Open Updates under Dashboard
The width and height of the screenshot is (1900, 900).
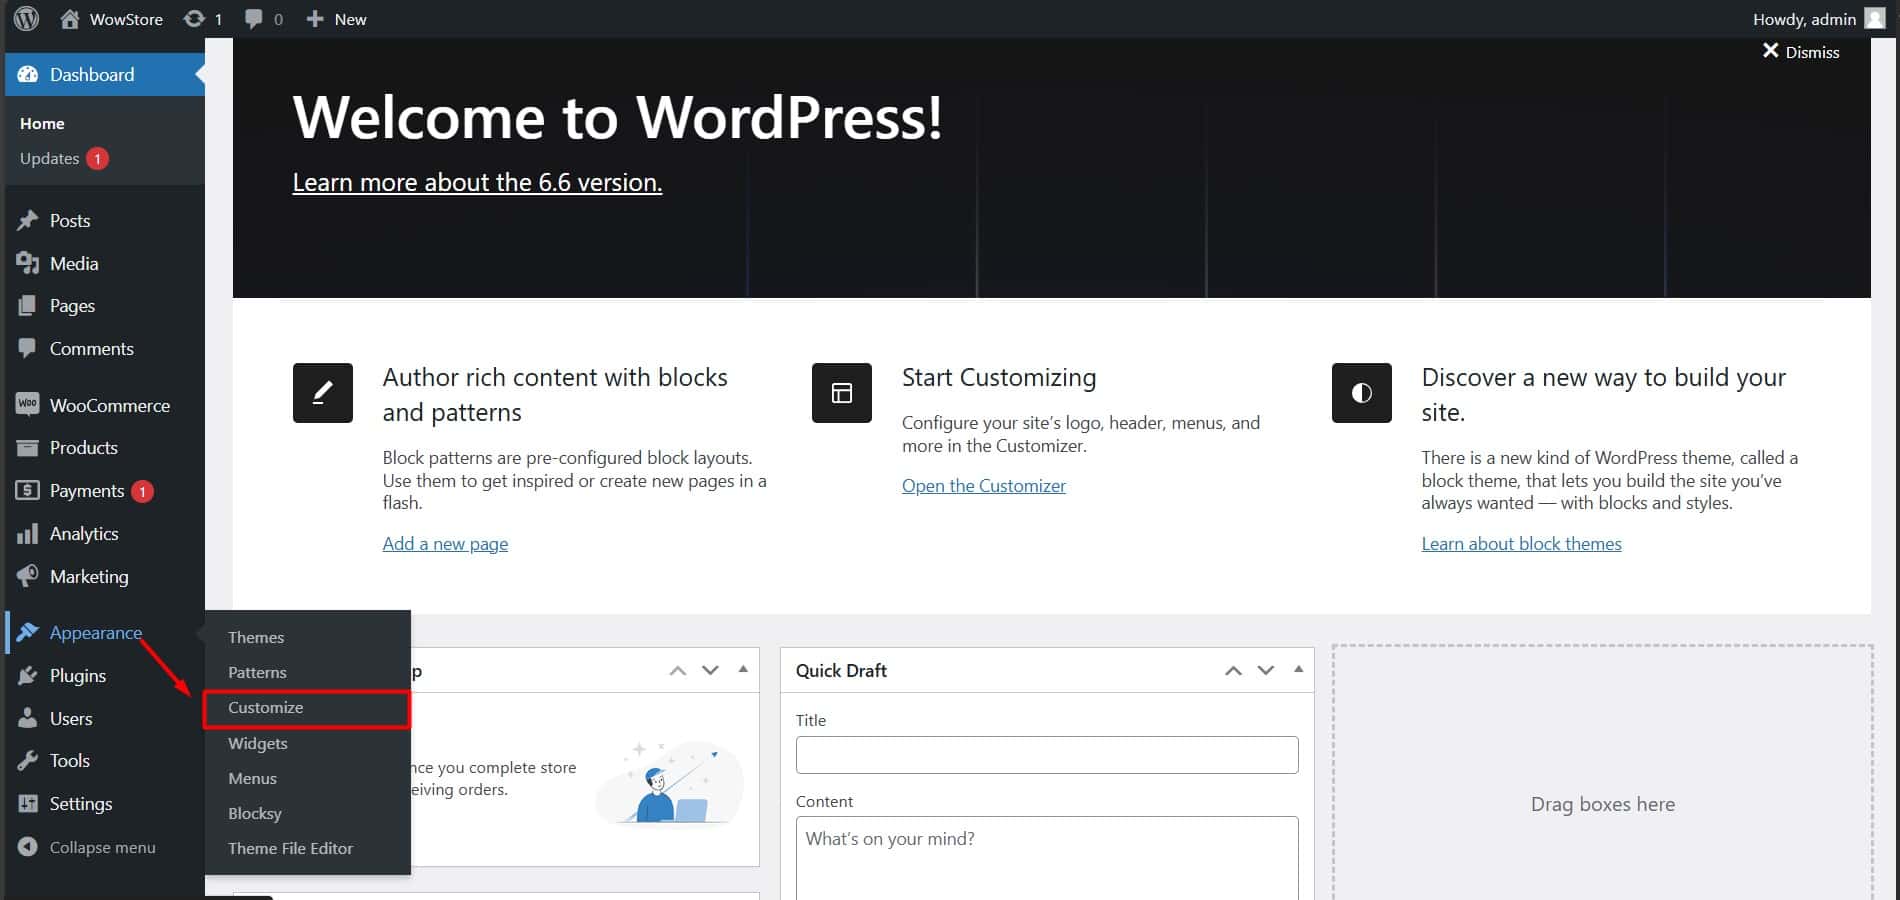coord(50,158)
